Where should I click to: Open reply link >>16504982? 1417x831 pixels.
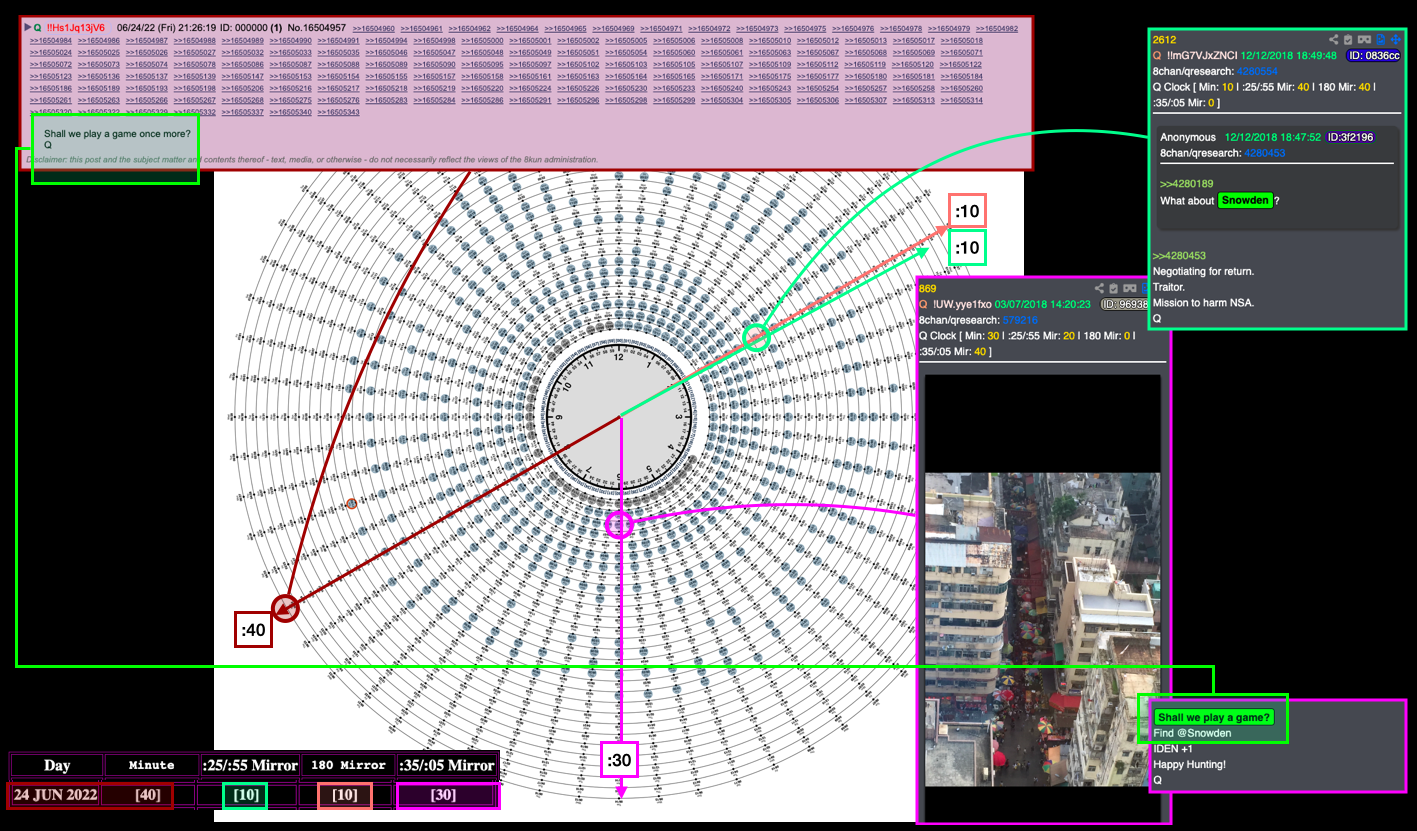pos(997,29)
